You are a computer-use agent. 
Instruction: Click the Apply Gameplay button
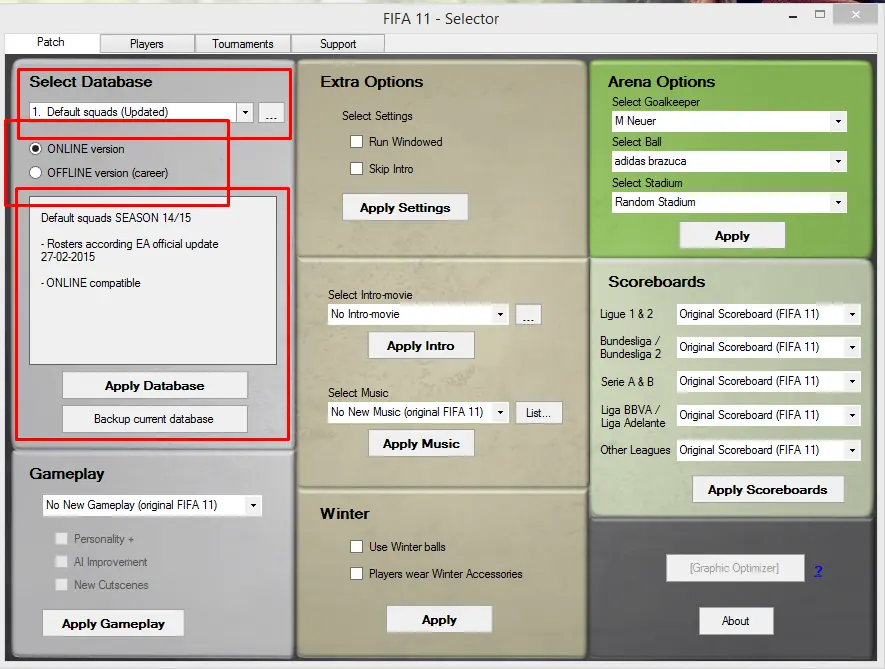(x=113, y=623)
